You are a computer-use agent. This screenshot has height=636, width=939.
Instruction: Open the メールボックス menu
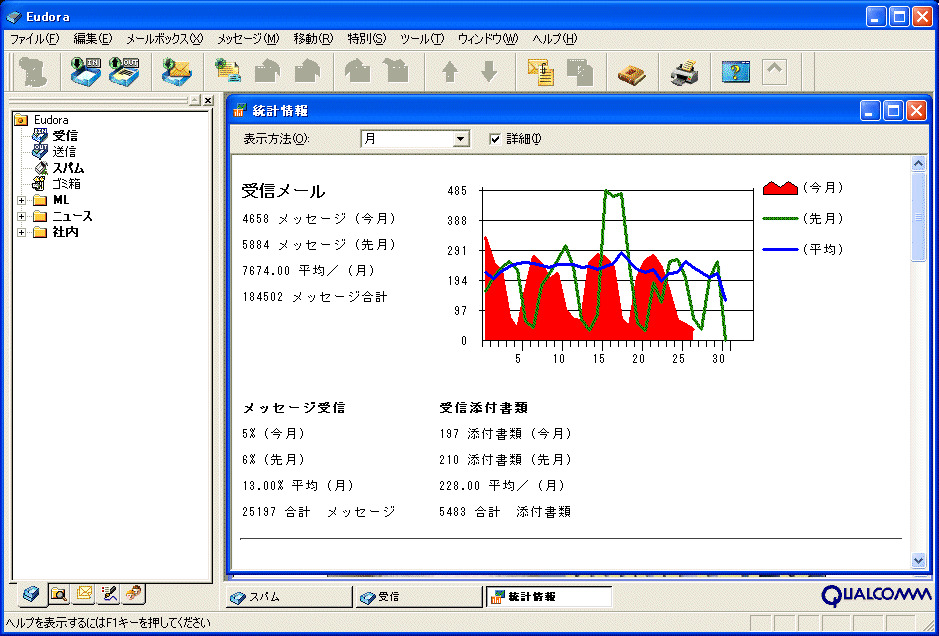coord(164,39)
